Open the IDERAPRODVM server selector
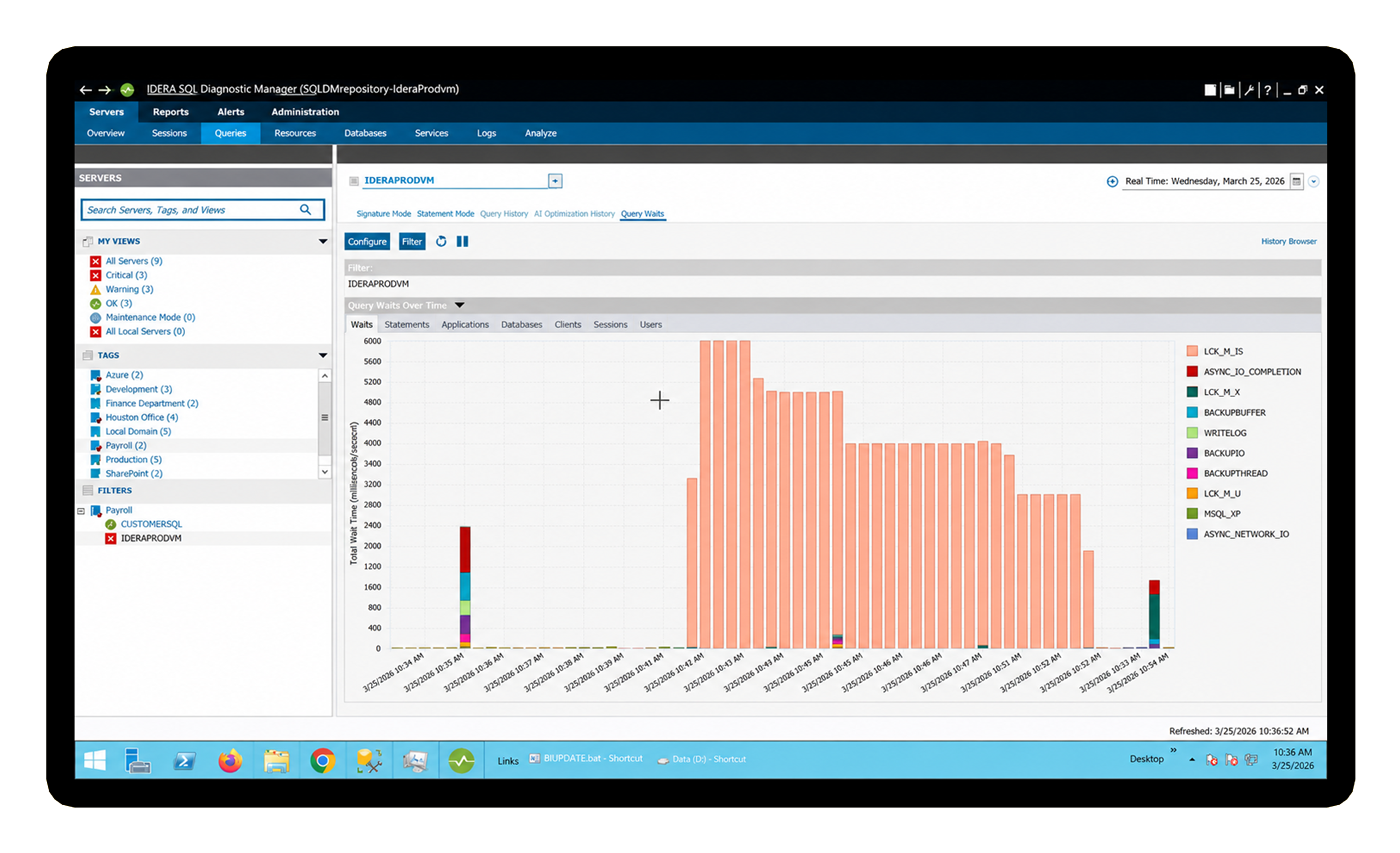Screen dimensions: 1400x853 [454, 181]
